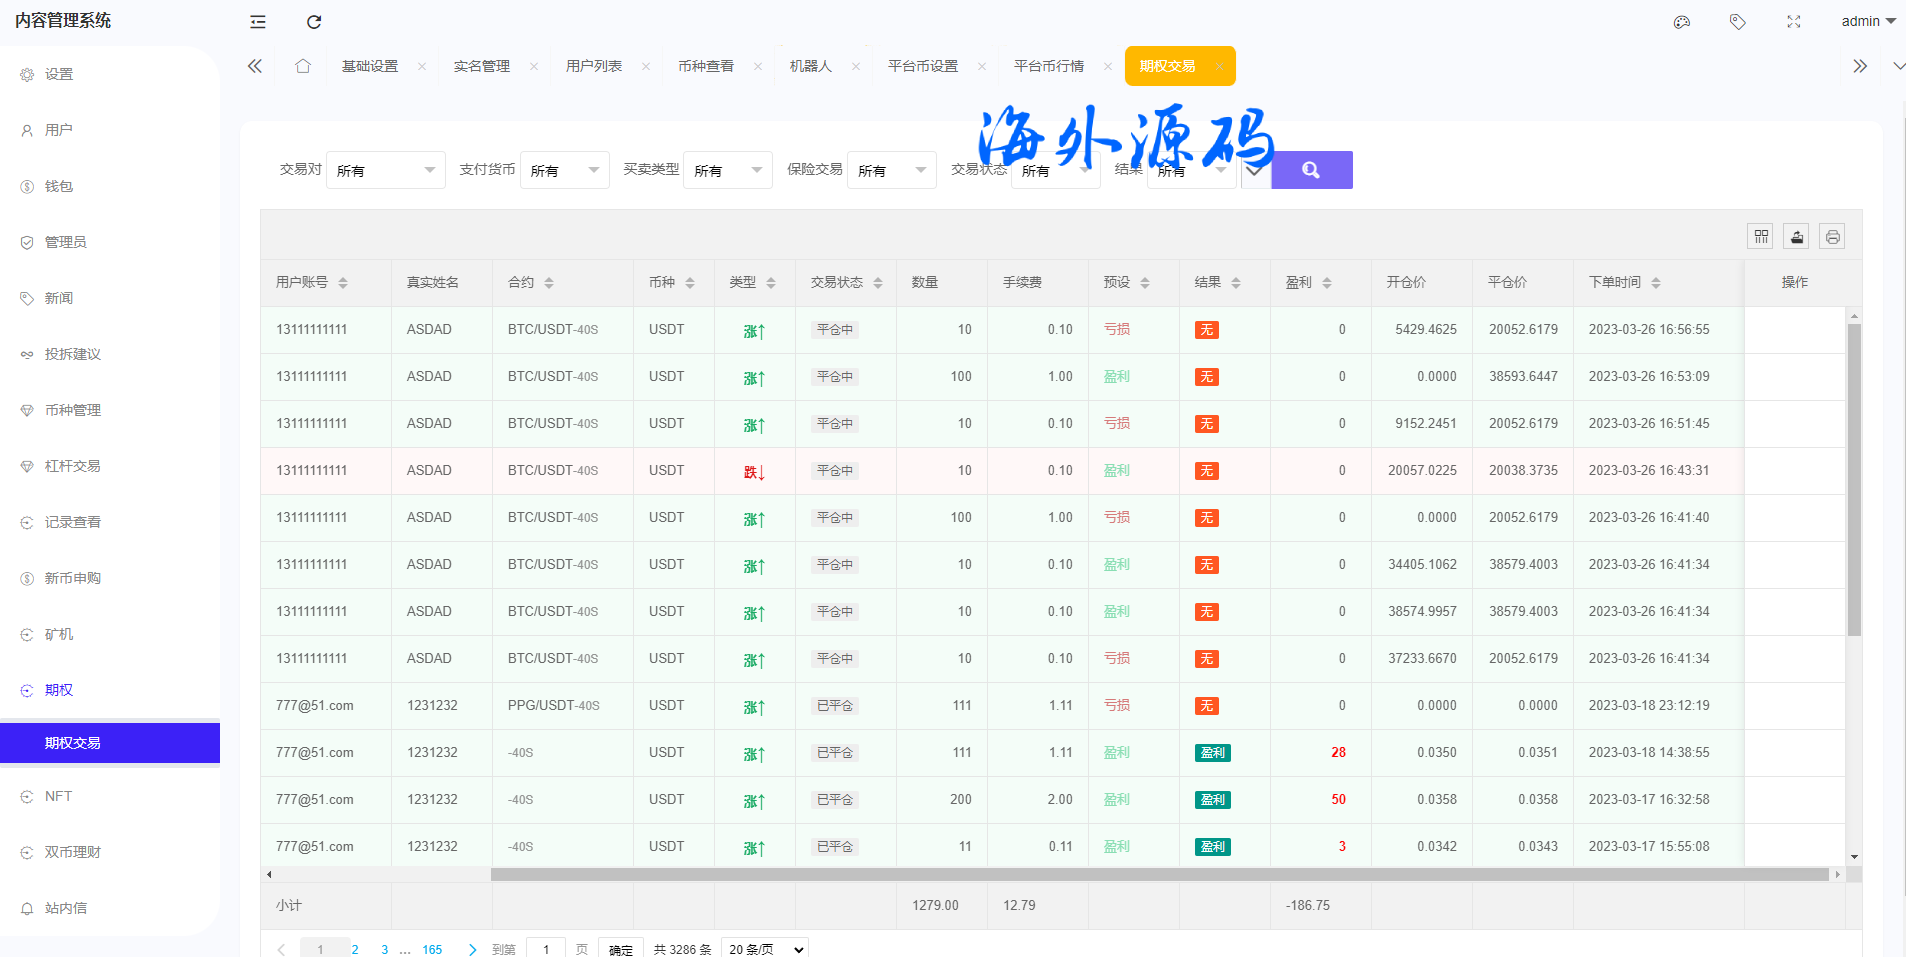The image size is (1906, 957).
Task: Select 杠杆交易 in the sidebar
Action: point(72,466)
